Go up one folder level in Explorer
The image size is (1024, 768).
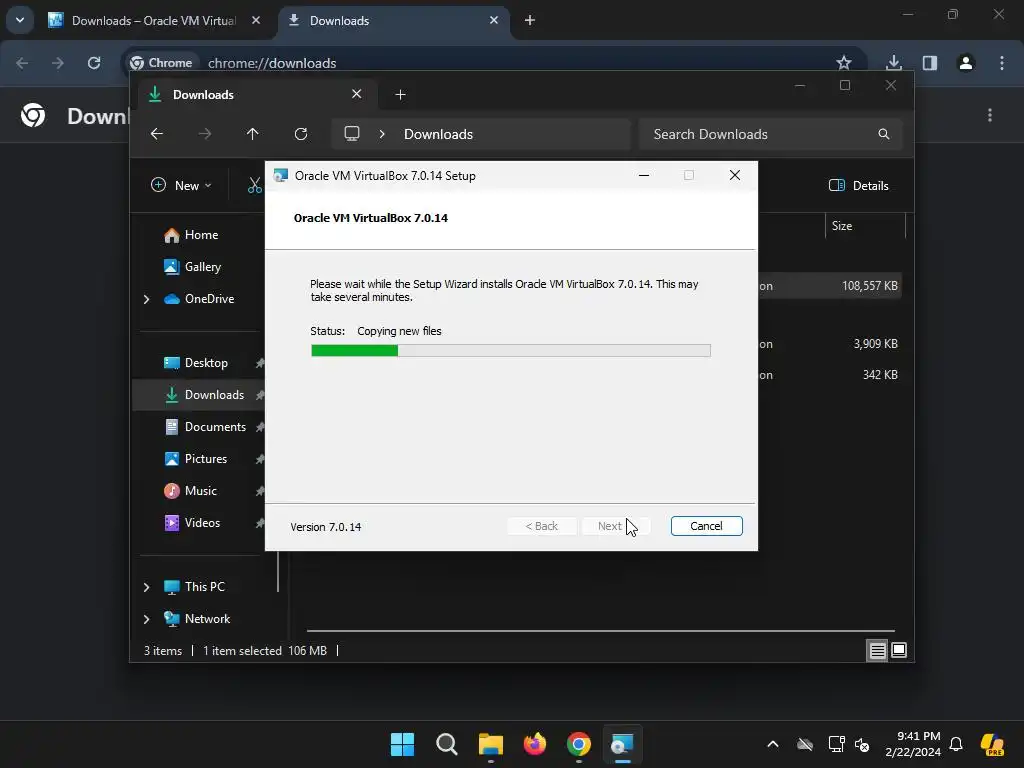(253, 134)
